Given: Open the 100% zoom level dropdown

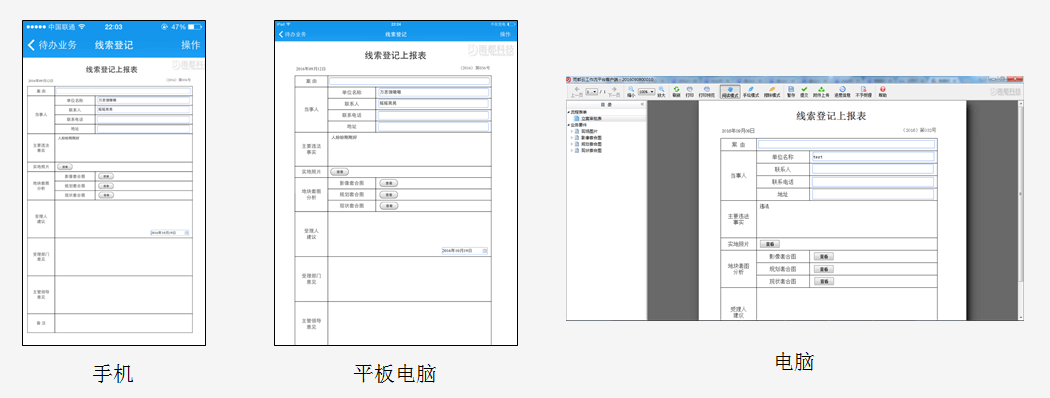Looking at the screenshot, I should [646, 91].
